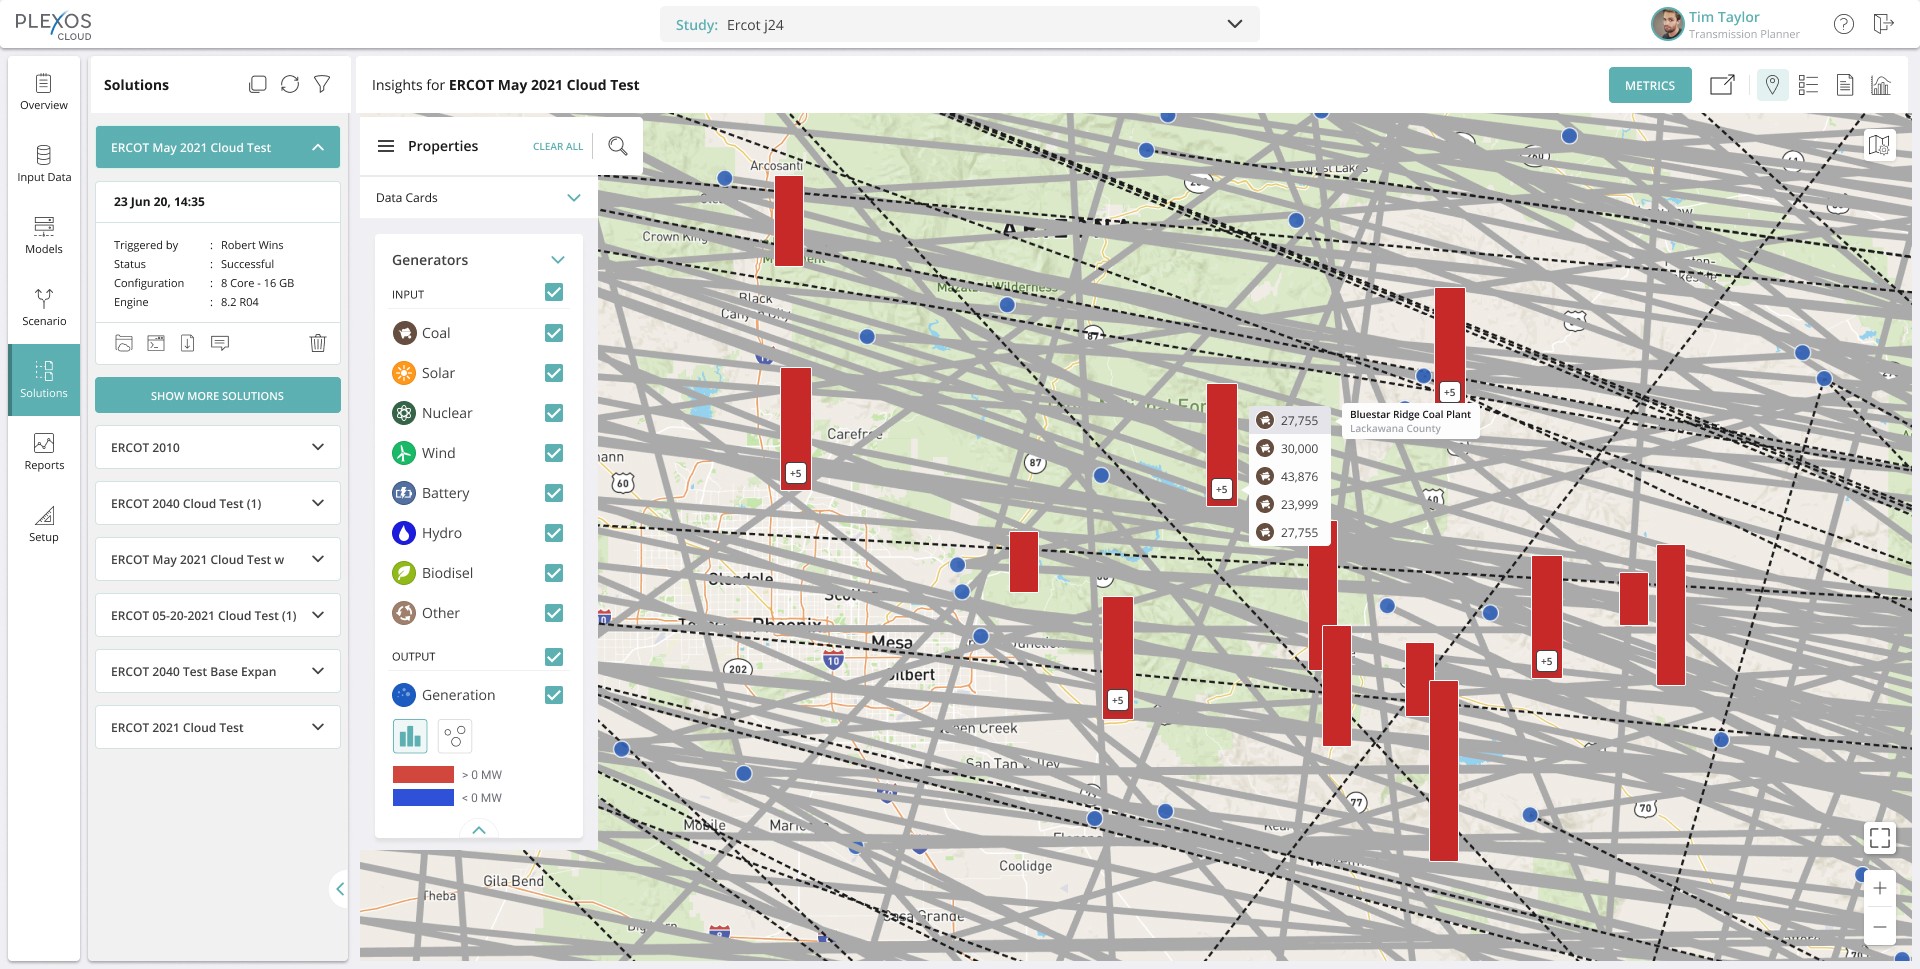Uncheck the Nuclear generator checkbox

[x=554, y=413]
